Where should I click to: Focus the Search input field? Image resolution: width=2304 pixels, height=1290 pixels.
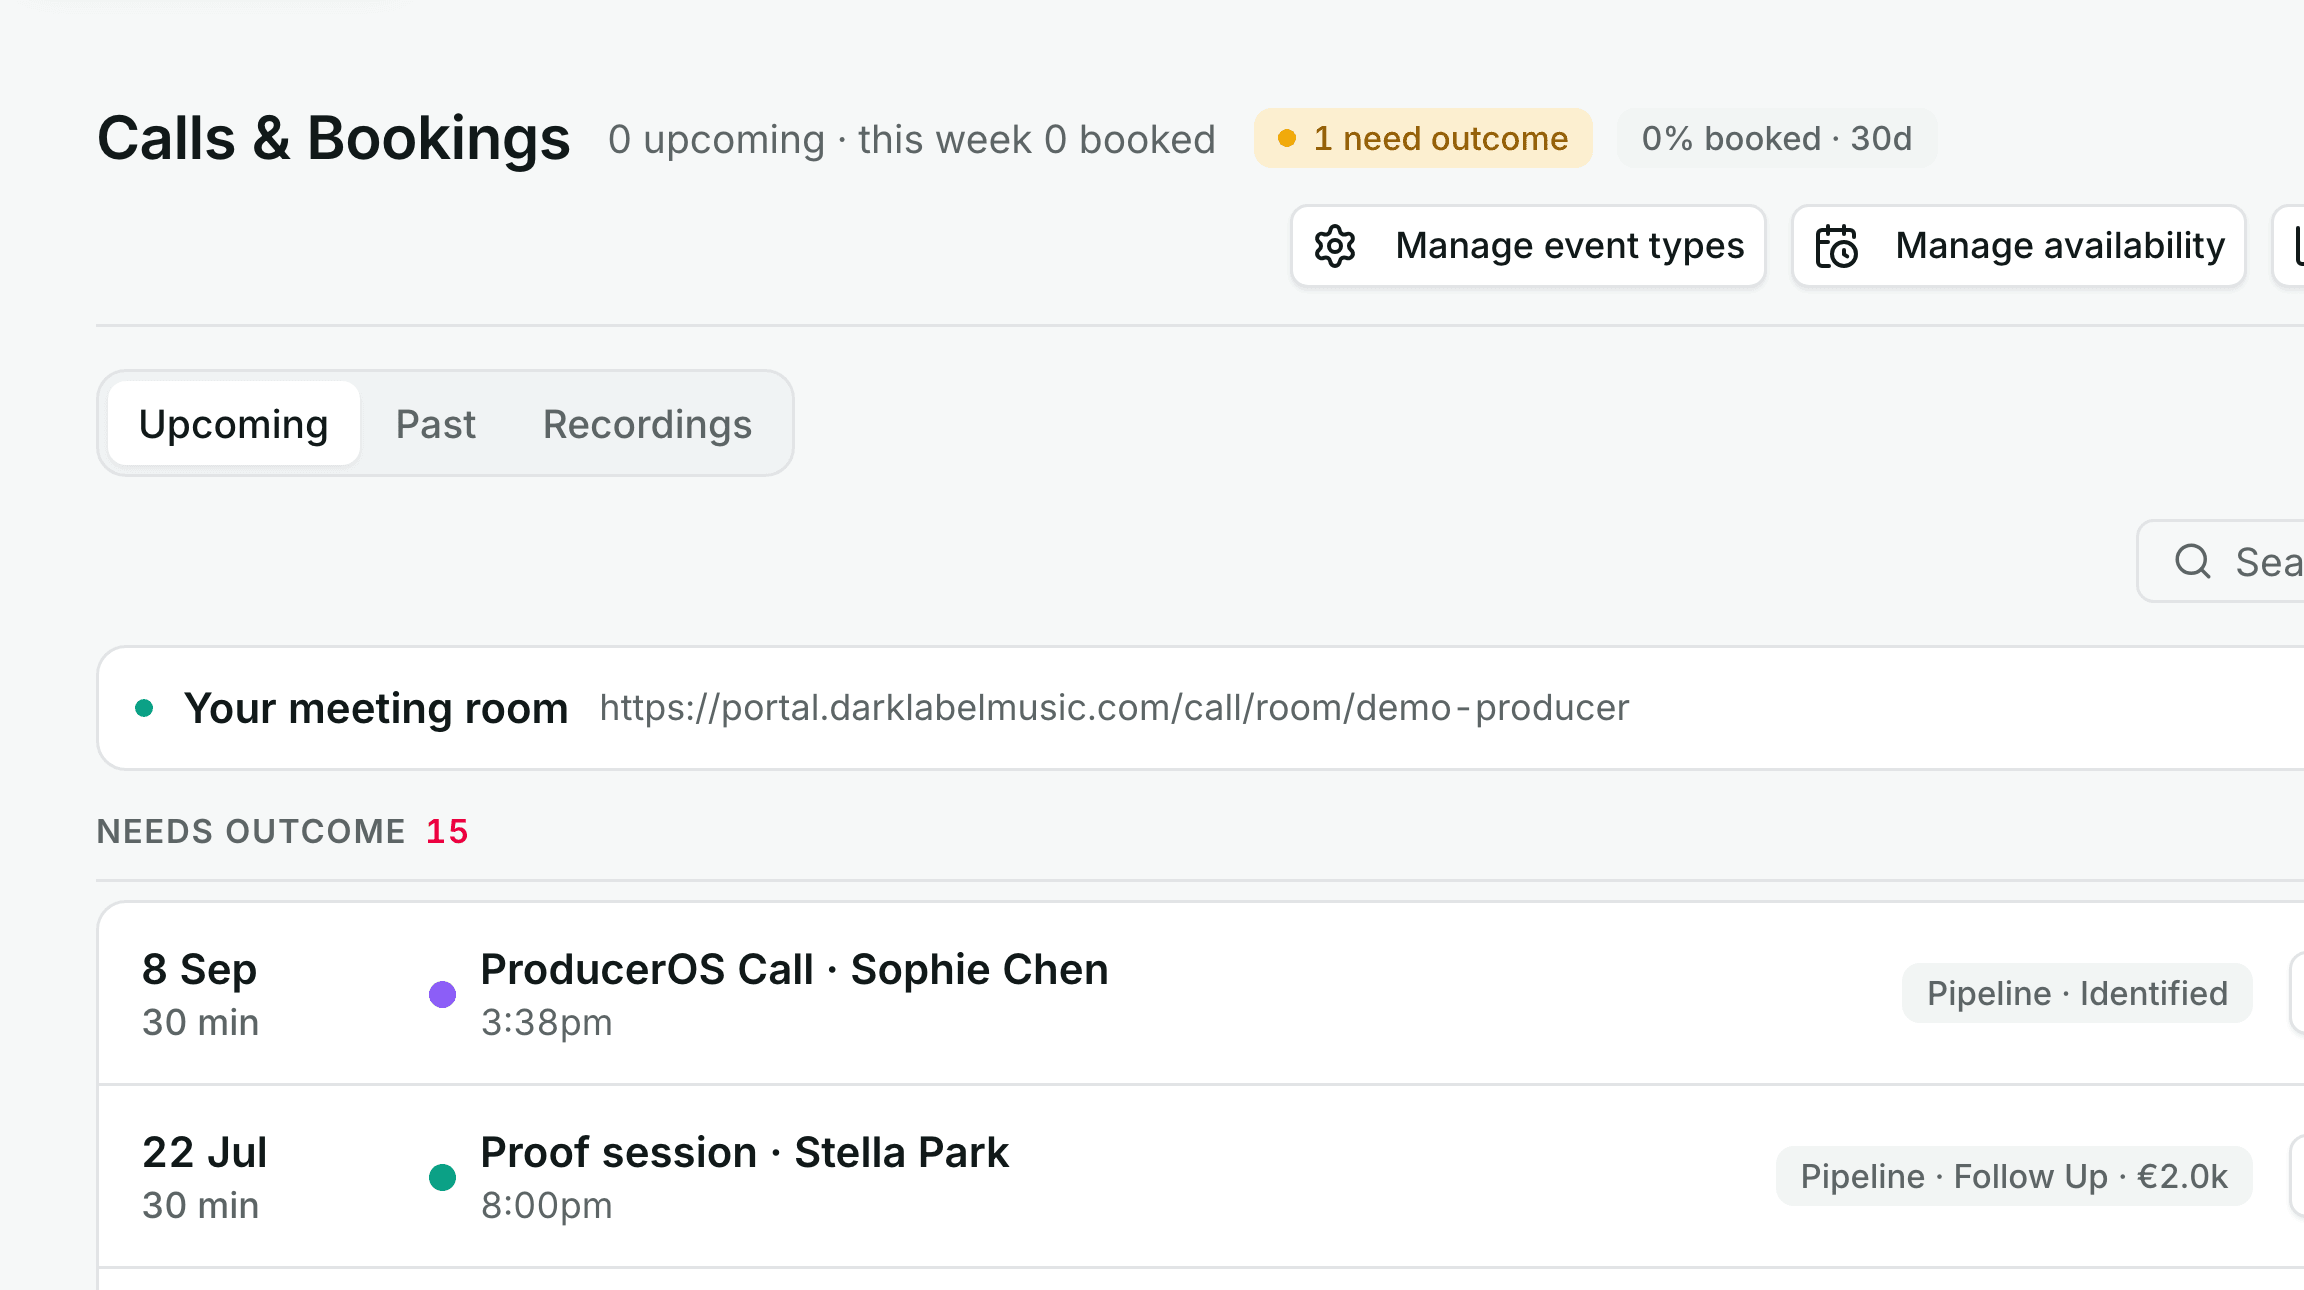(x=2222, y=561)
